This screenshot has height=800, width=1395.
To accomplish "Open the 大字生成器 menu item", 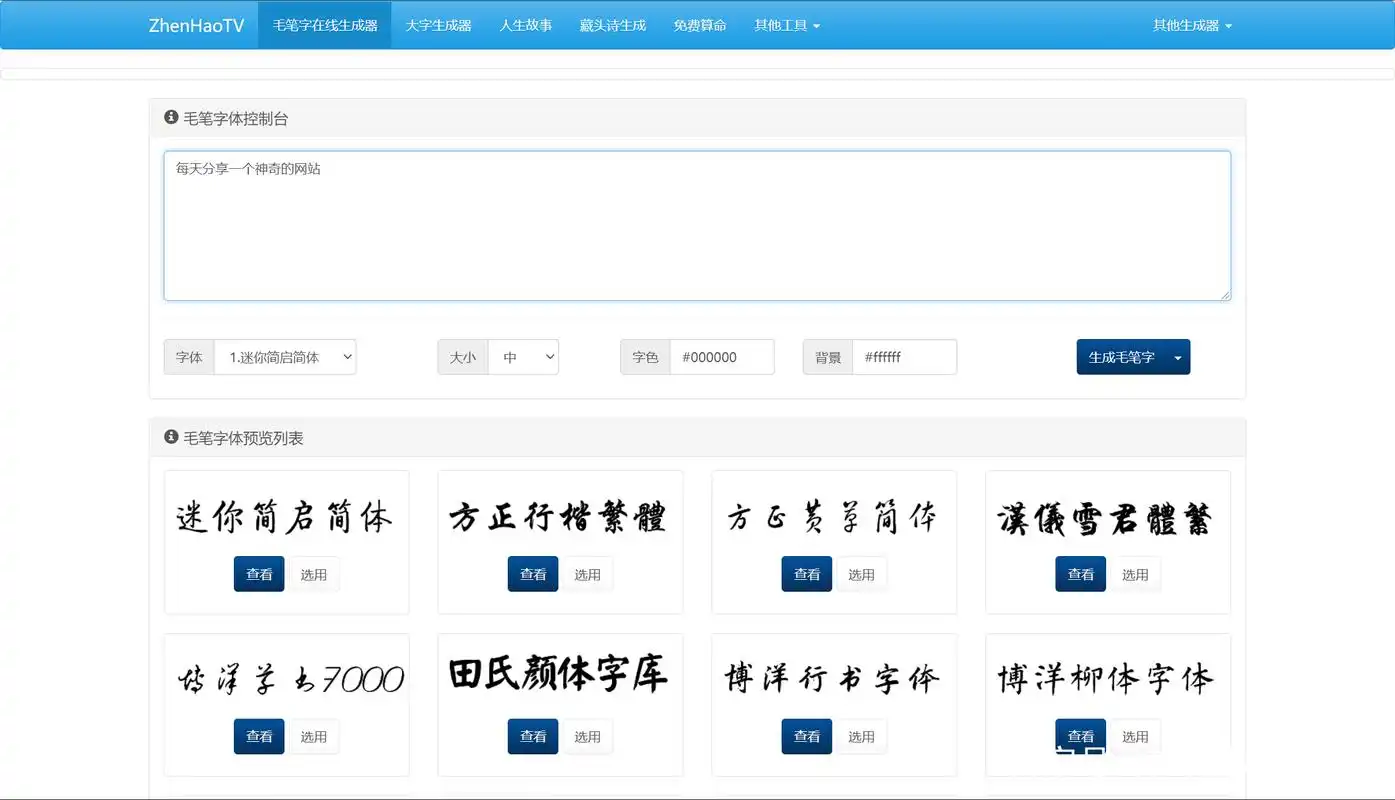I will click(x=438, y=25).
